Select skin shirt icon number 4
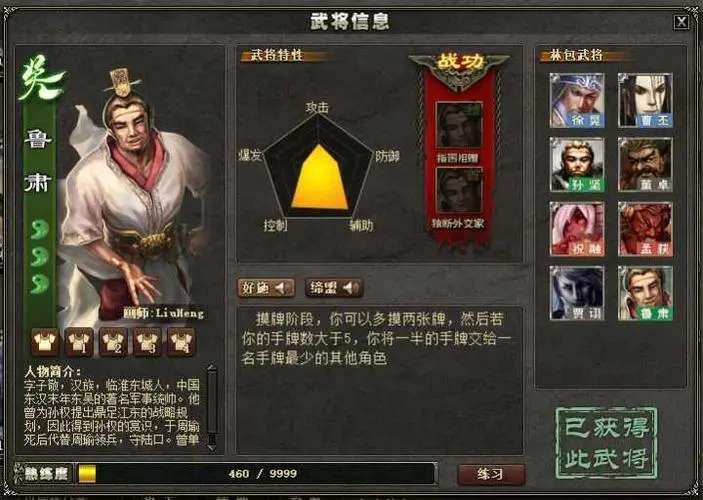This screenshot has height=500, width=703. 181,342
